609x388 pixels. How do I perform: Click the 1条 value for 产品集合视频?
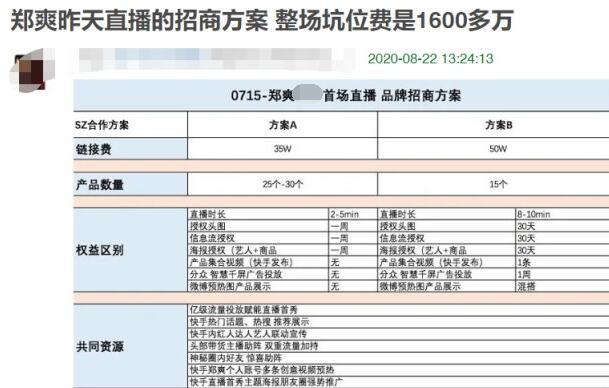pyautogui.click(x=524, y=263)
